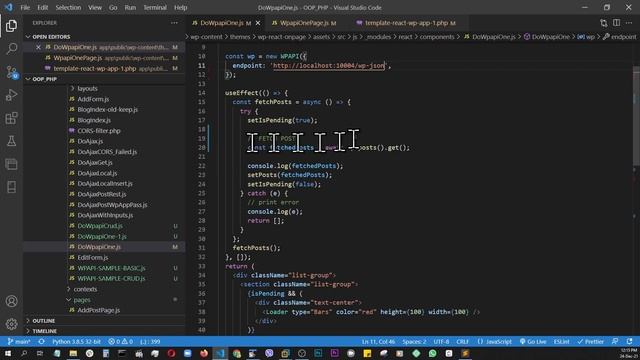Click synchronize changes icon in status bar
Viewport: 640px width, 360px height.
click(41, 342)
